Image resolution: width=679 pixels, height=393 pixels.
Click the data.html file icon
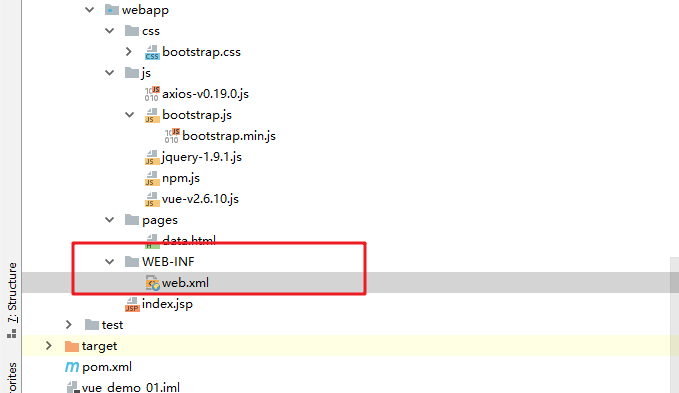pos(152,241)
